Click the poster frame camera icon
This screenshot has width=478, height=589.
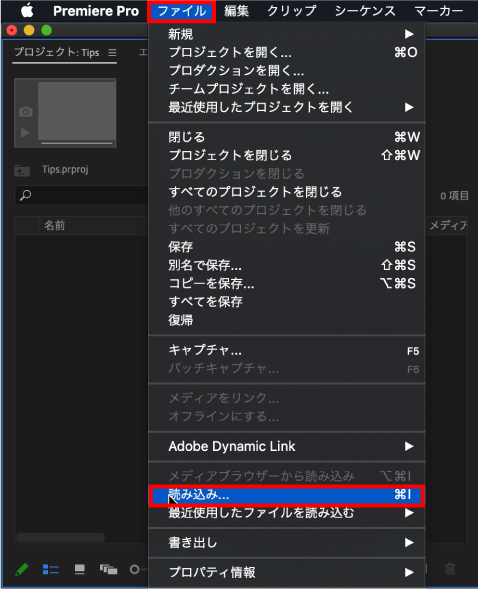coord(26,112)
